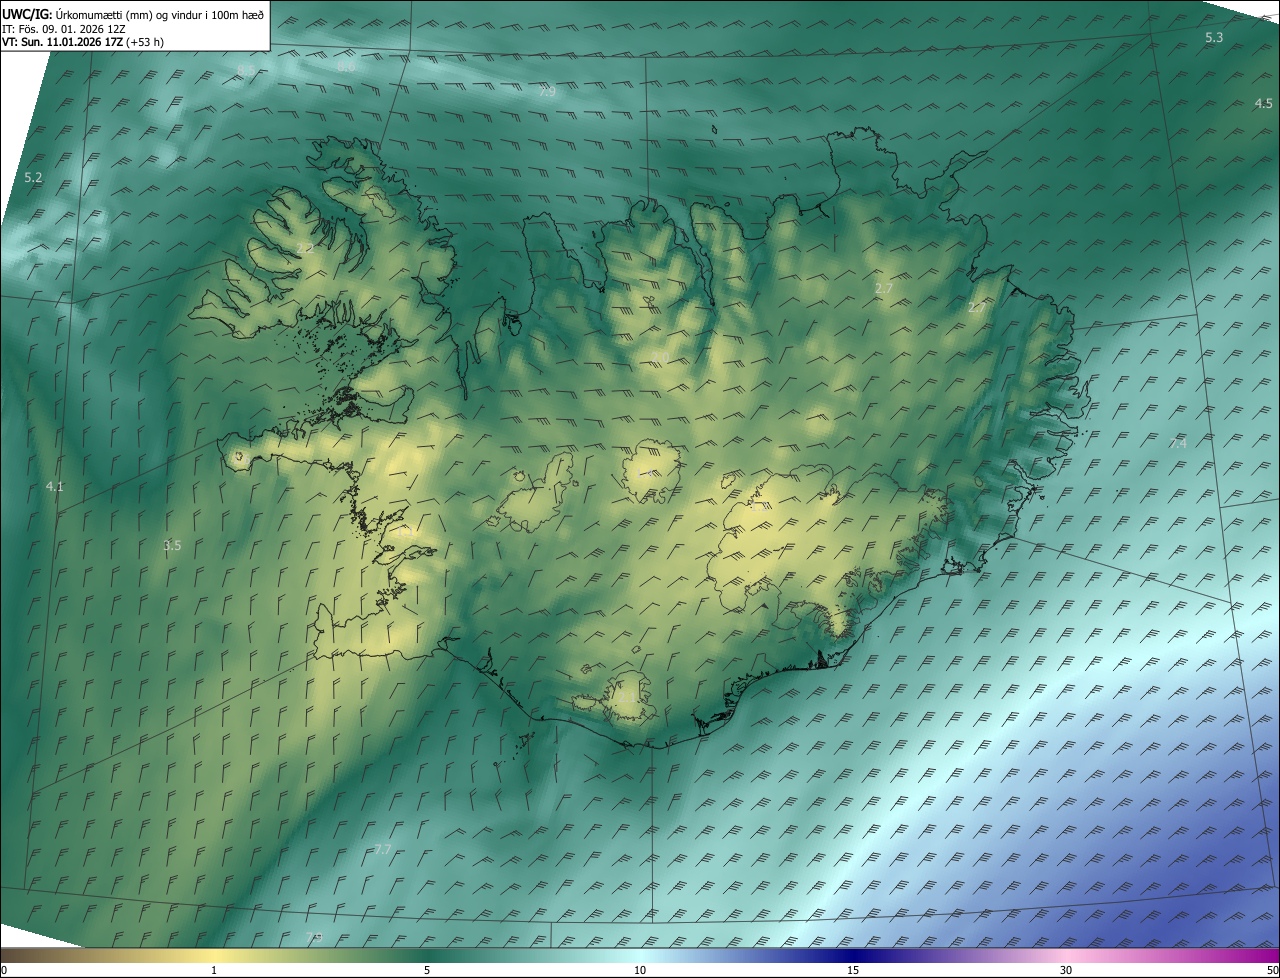Select the 7.7 value label

[383, 850]
